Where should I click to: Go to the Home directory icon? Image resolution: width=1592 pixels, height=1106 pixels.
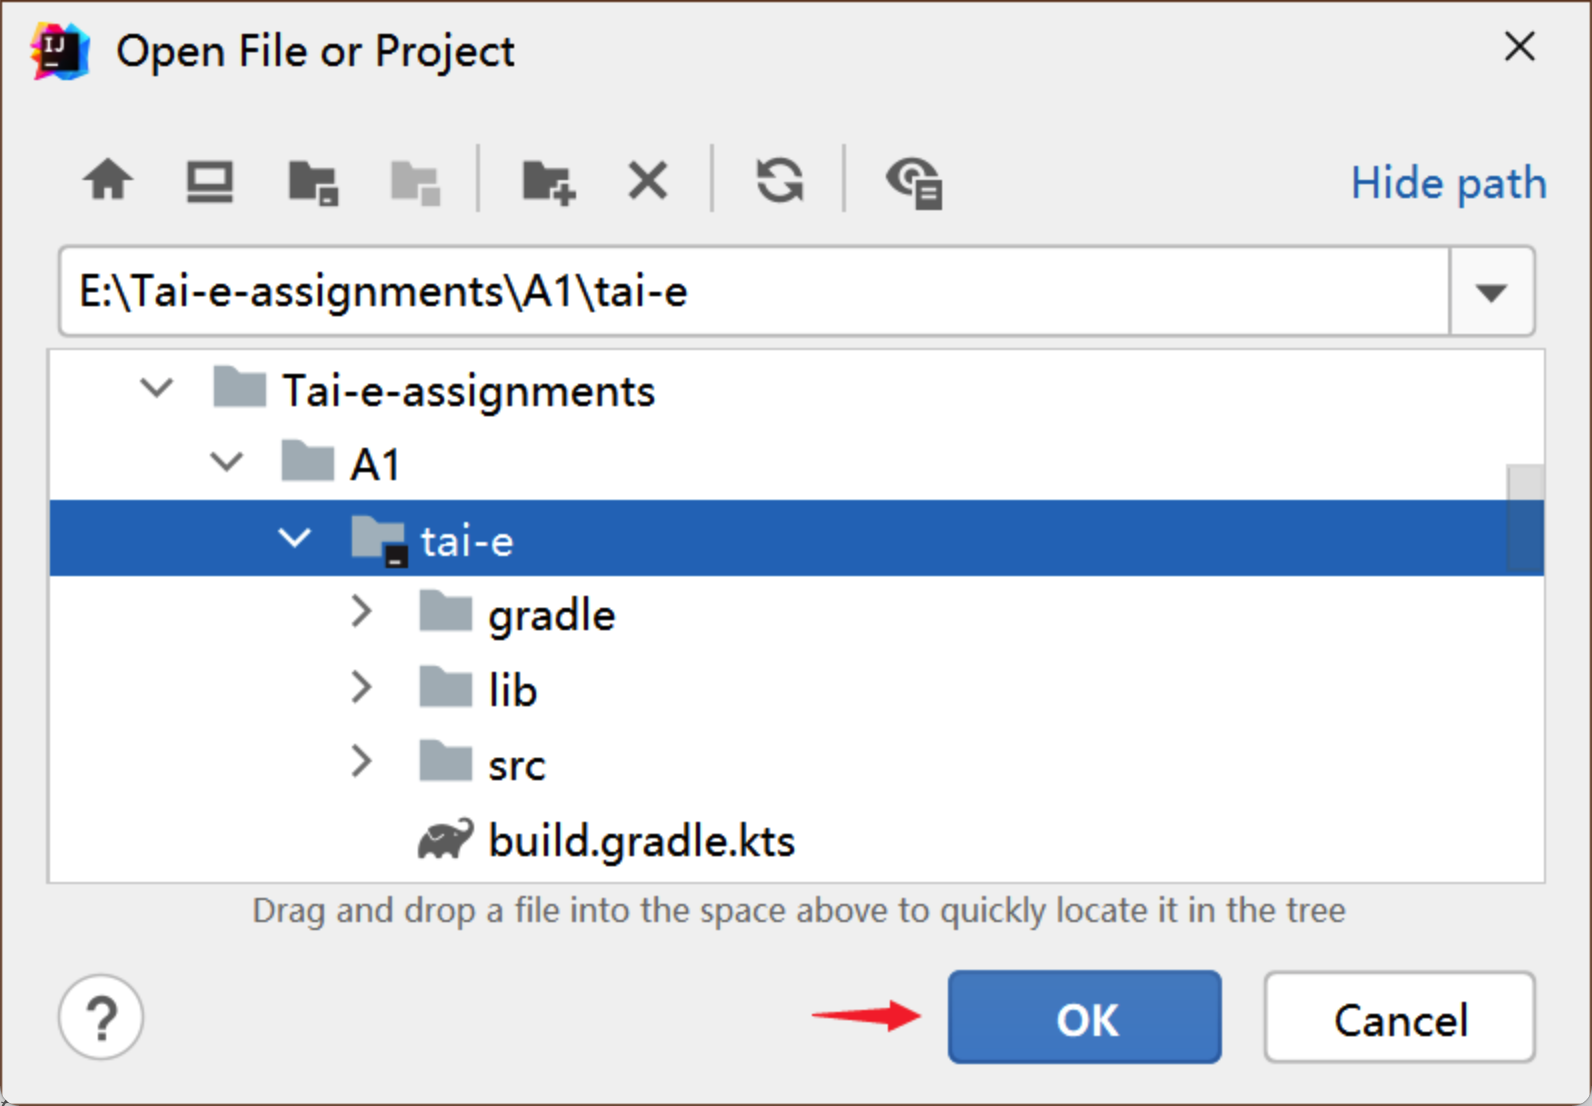pyautogui.click(x=108, y=182)
